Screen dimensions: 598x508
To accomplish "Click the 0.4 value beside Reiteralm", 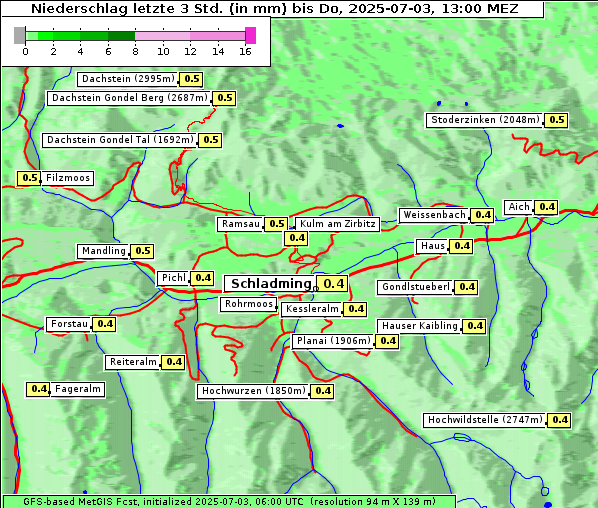I will point(174,362).
